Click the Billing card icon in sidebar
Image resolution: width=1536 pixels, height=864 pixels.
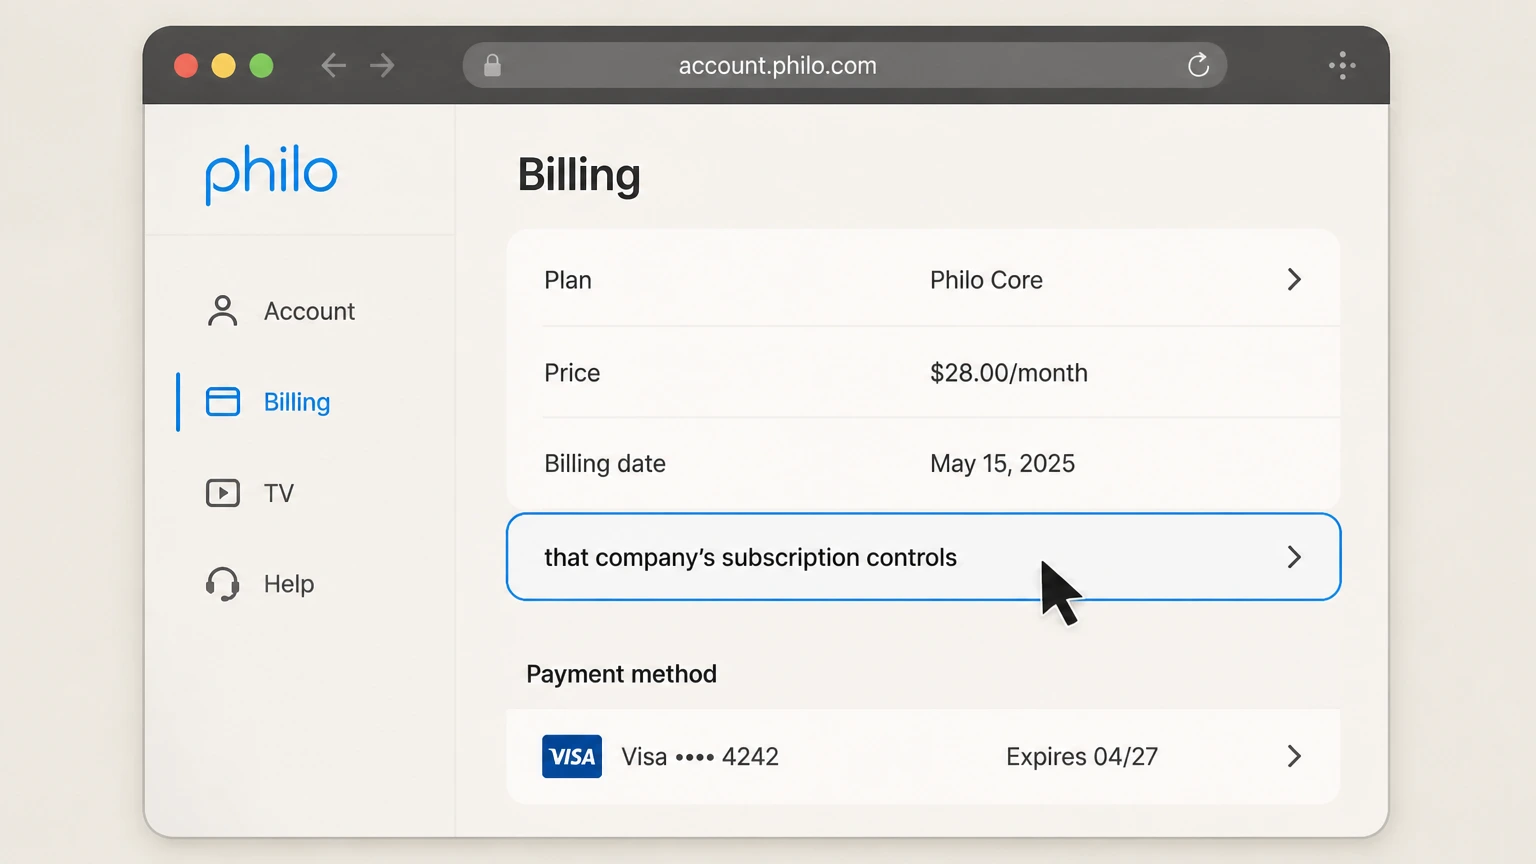pos(222,402)
